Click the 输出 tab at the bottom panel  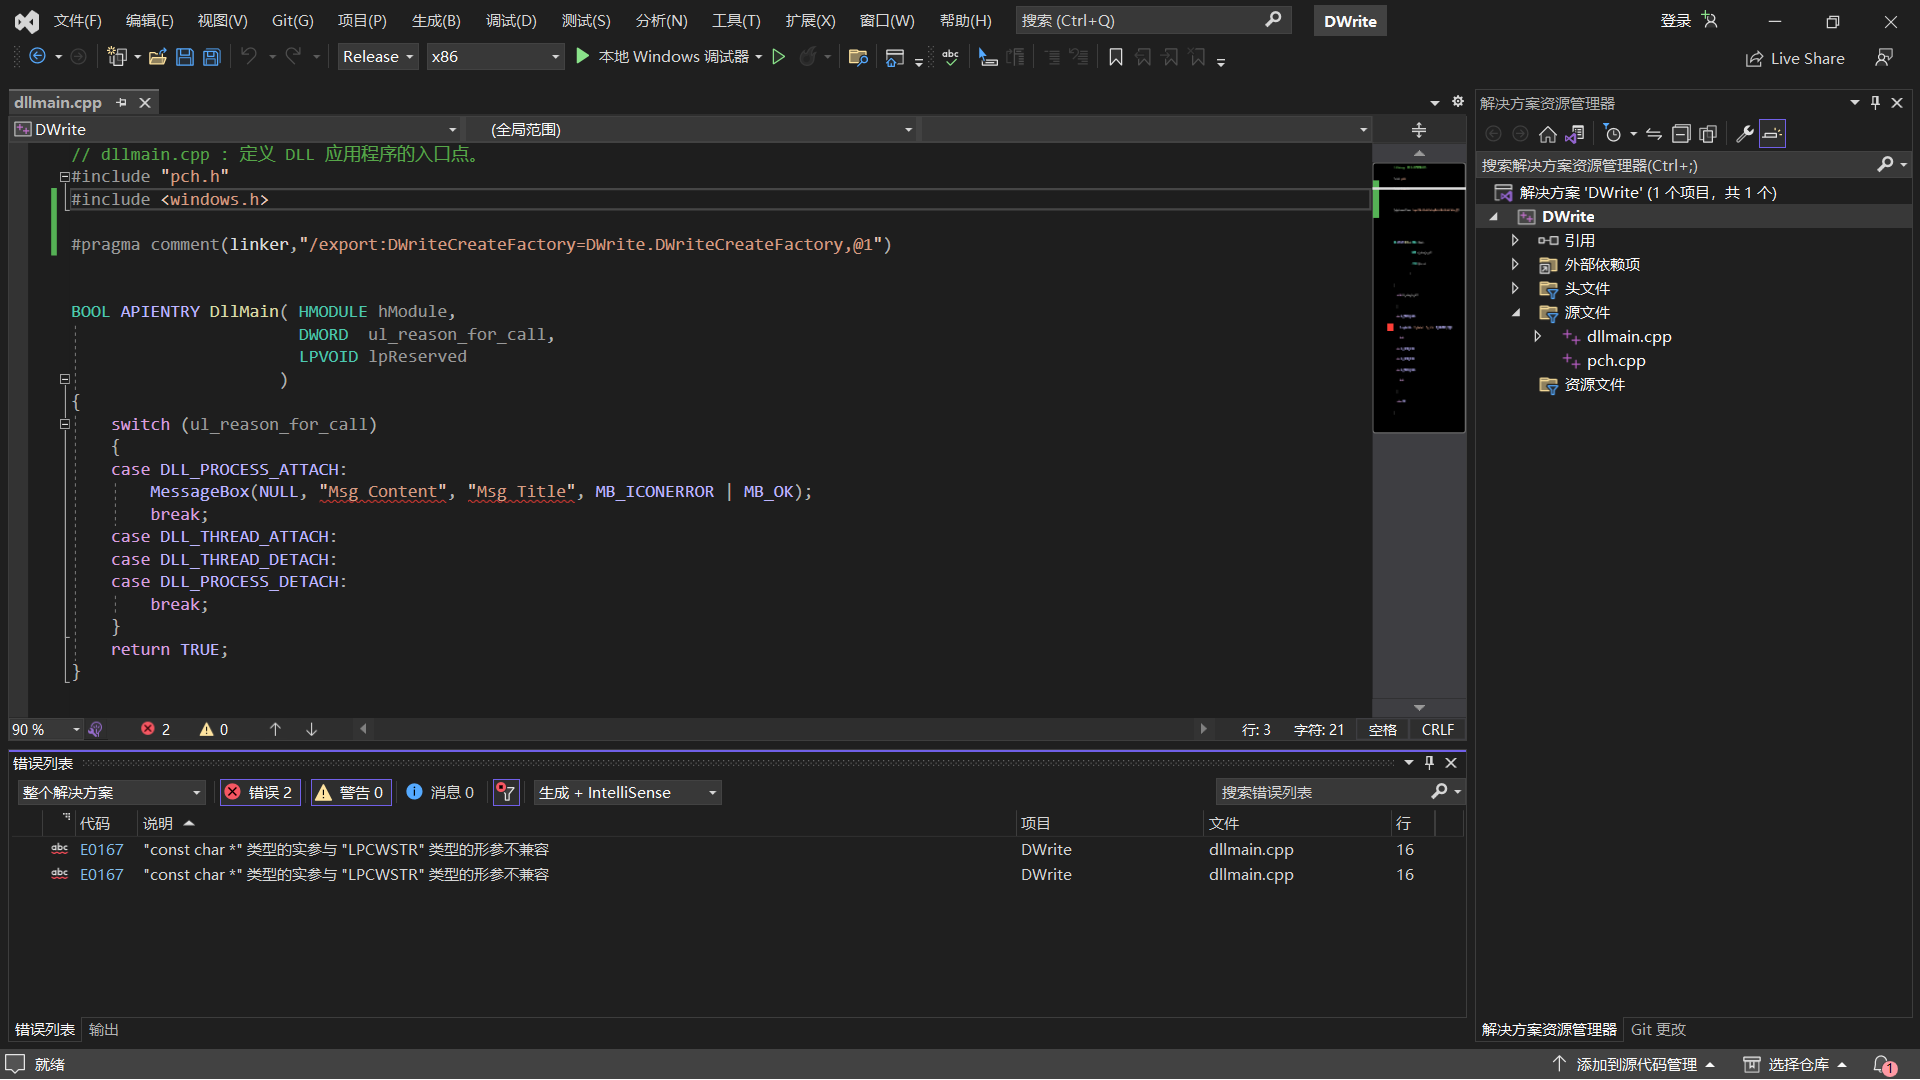[x=104, y=1029]
